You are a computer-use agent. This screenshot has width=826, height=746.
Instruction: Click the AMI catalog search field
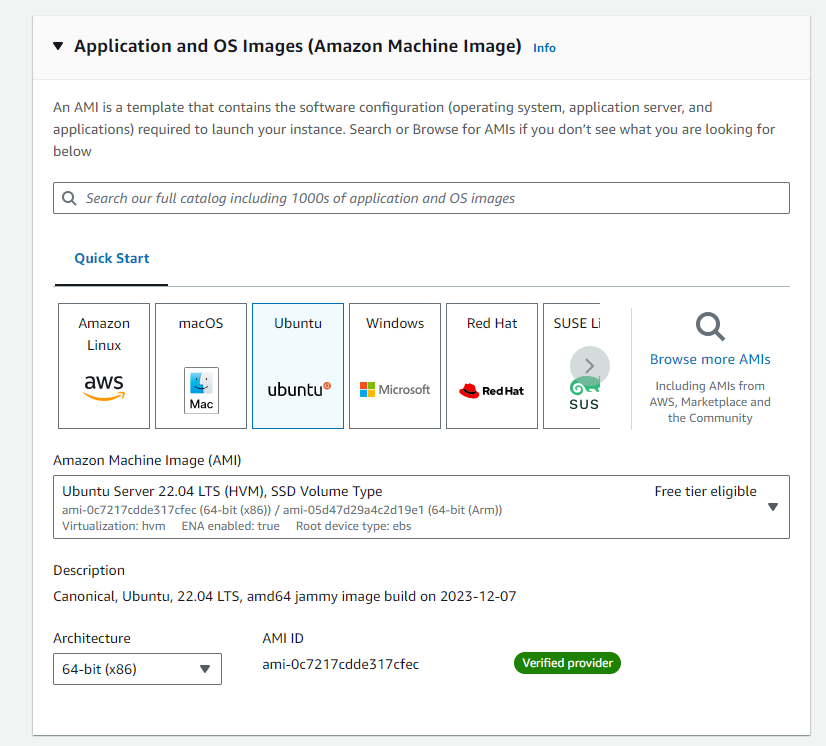click(420, 197)
